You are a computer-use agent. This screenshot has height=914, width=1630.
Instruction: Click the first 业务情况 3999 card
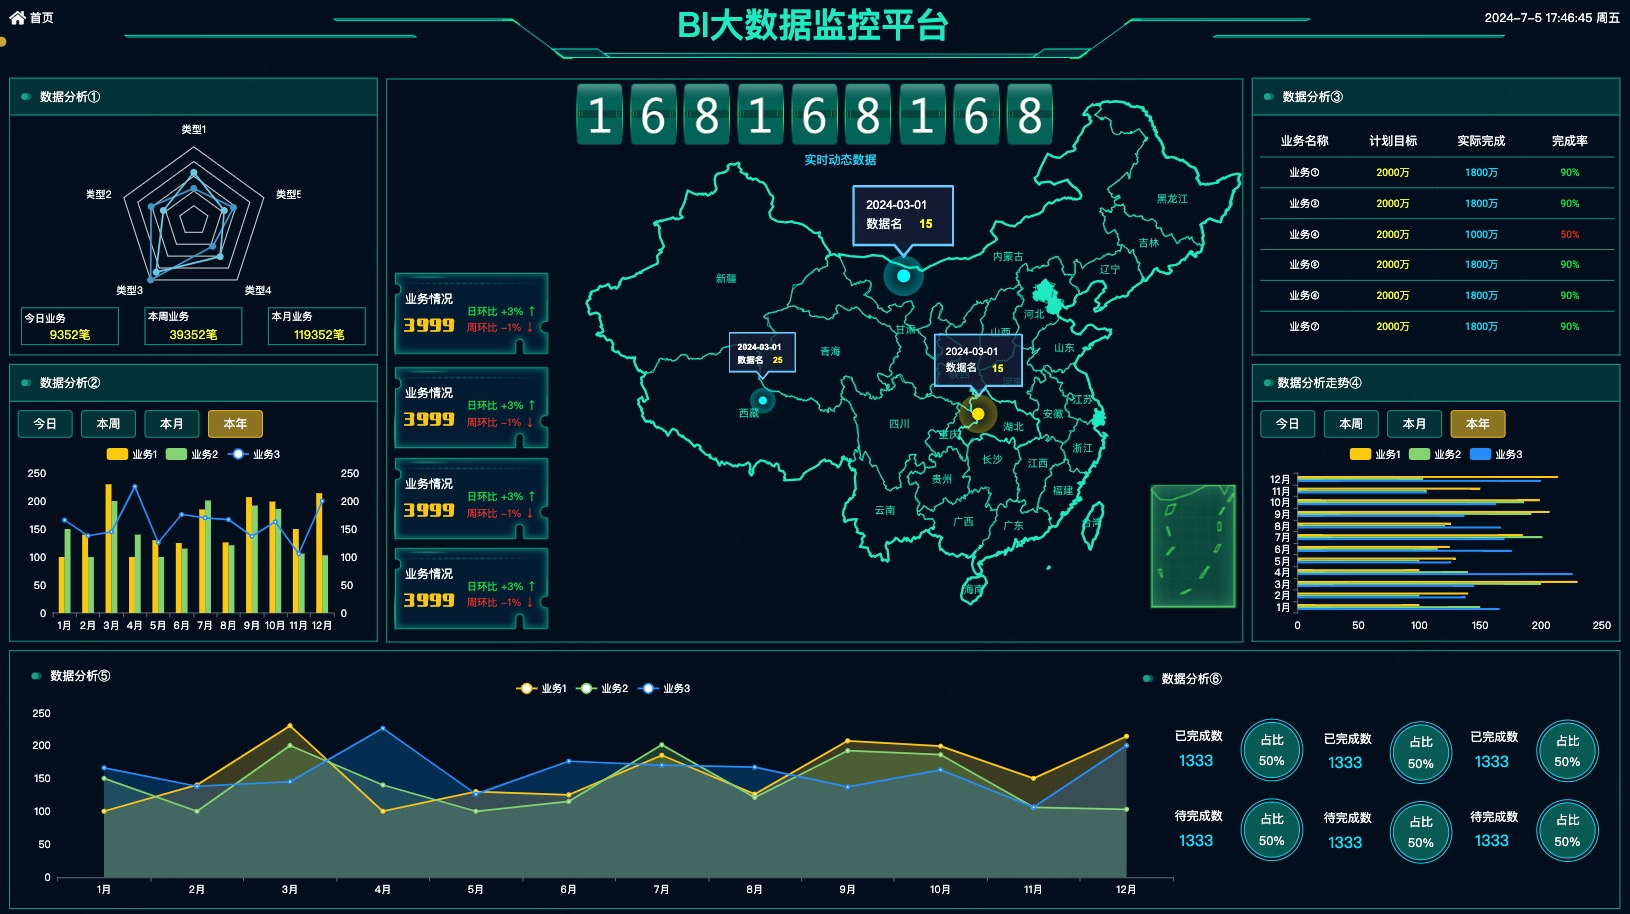[471, 314]
